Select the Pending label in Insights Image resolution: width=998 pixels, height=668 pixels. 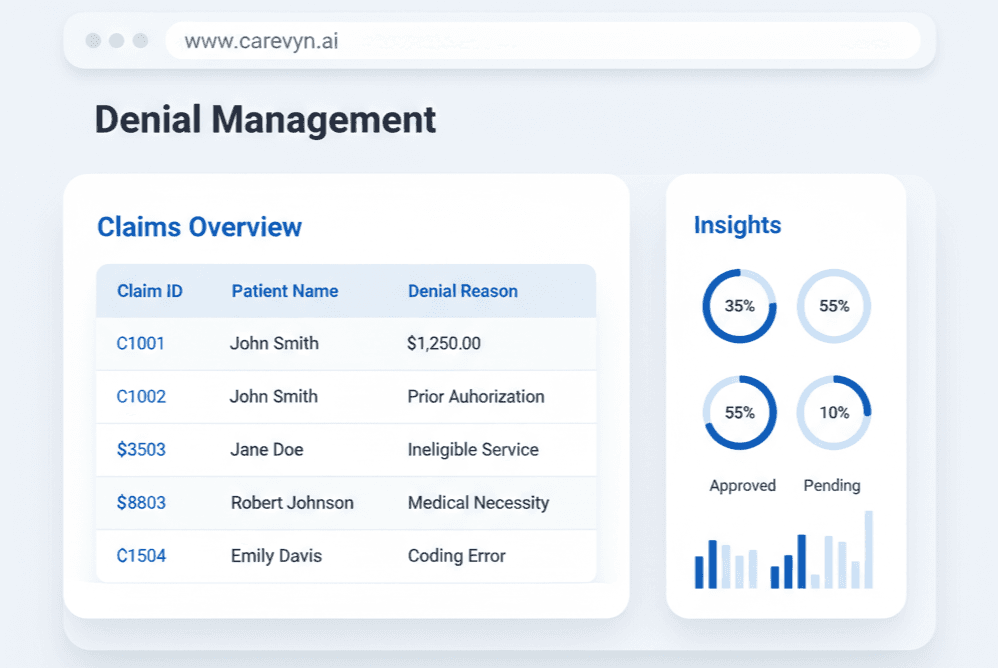point(831,485)
